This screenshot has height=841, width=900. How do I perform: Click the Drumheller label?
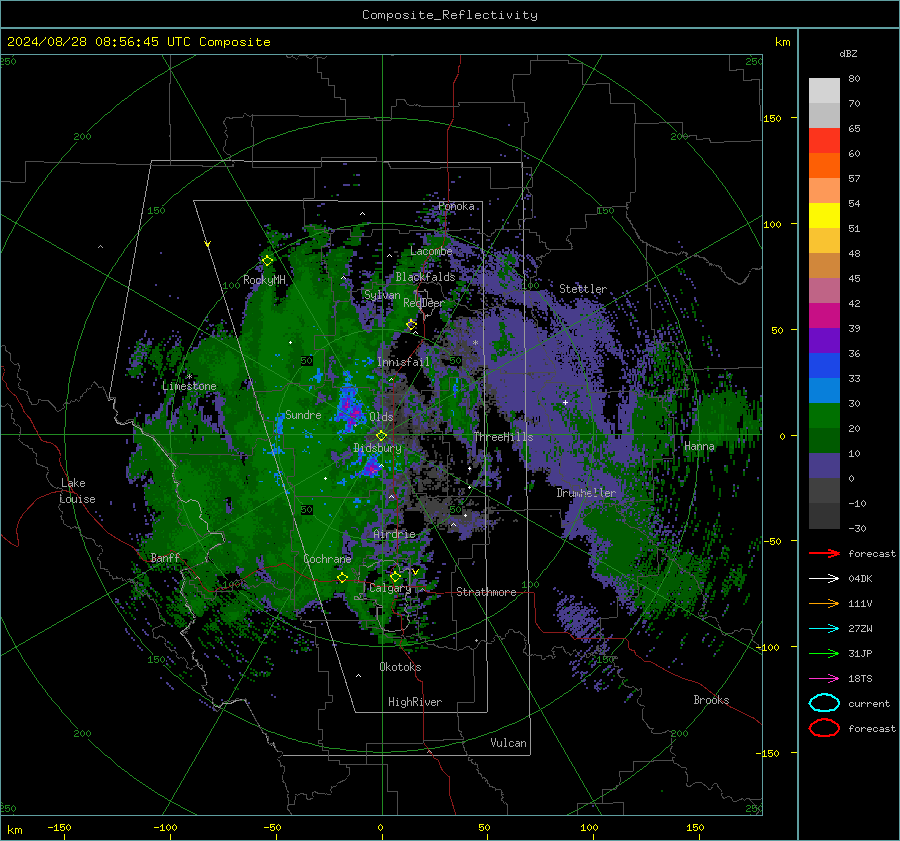coord(586,493)
